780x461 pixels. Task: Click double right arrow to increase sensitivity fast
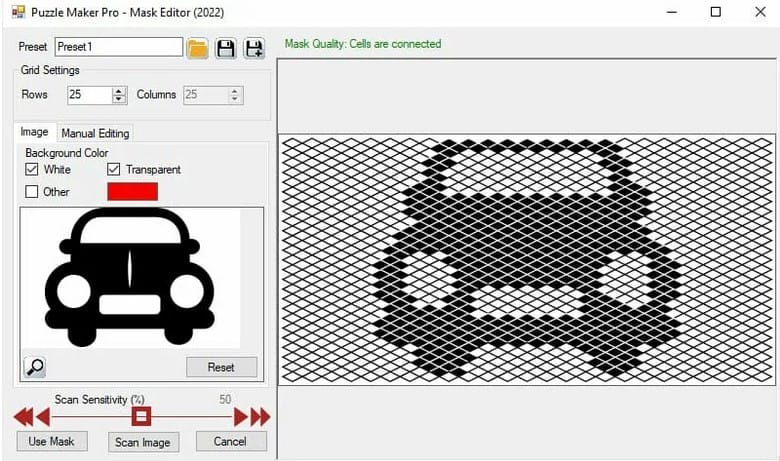(x=261, y=417)
